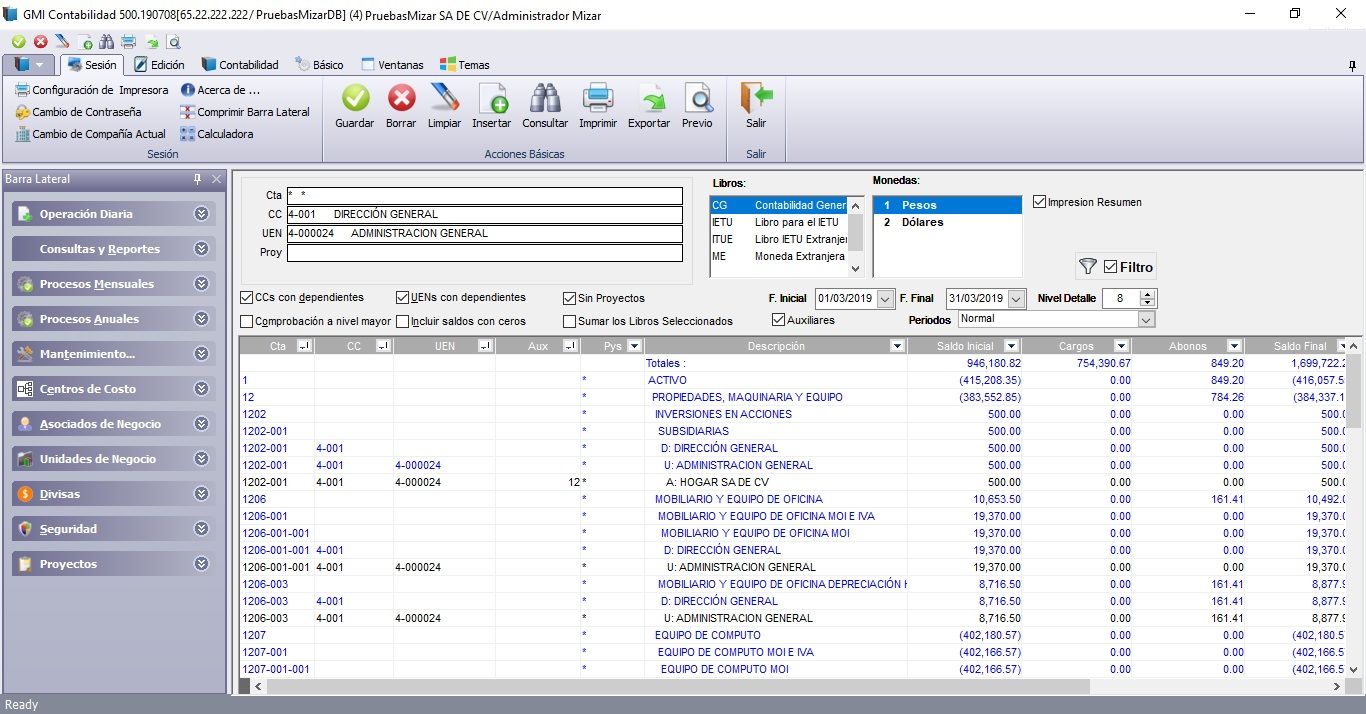This screenshot has height=714, width=1366.
Task: Click Comprimir Barra Lateral
Action: coord(245,112)
